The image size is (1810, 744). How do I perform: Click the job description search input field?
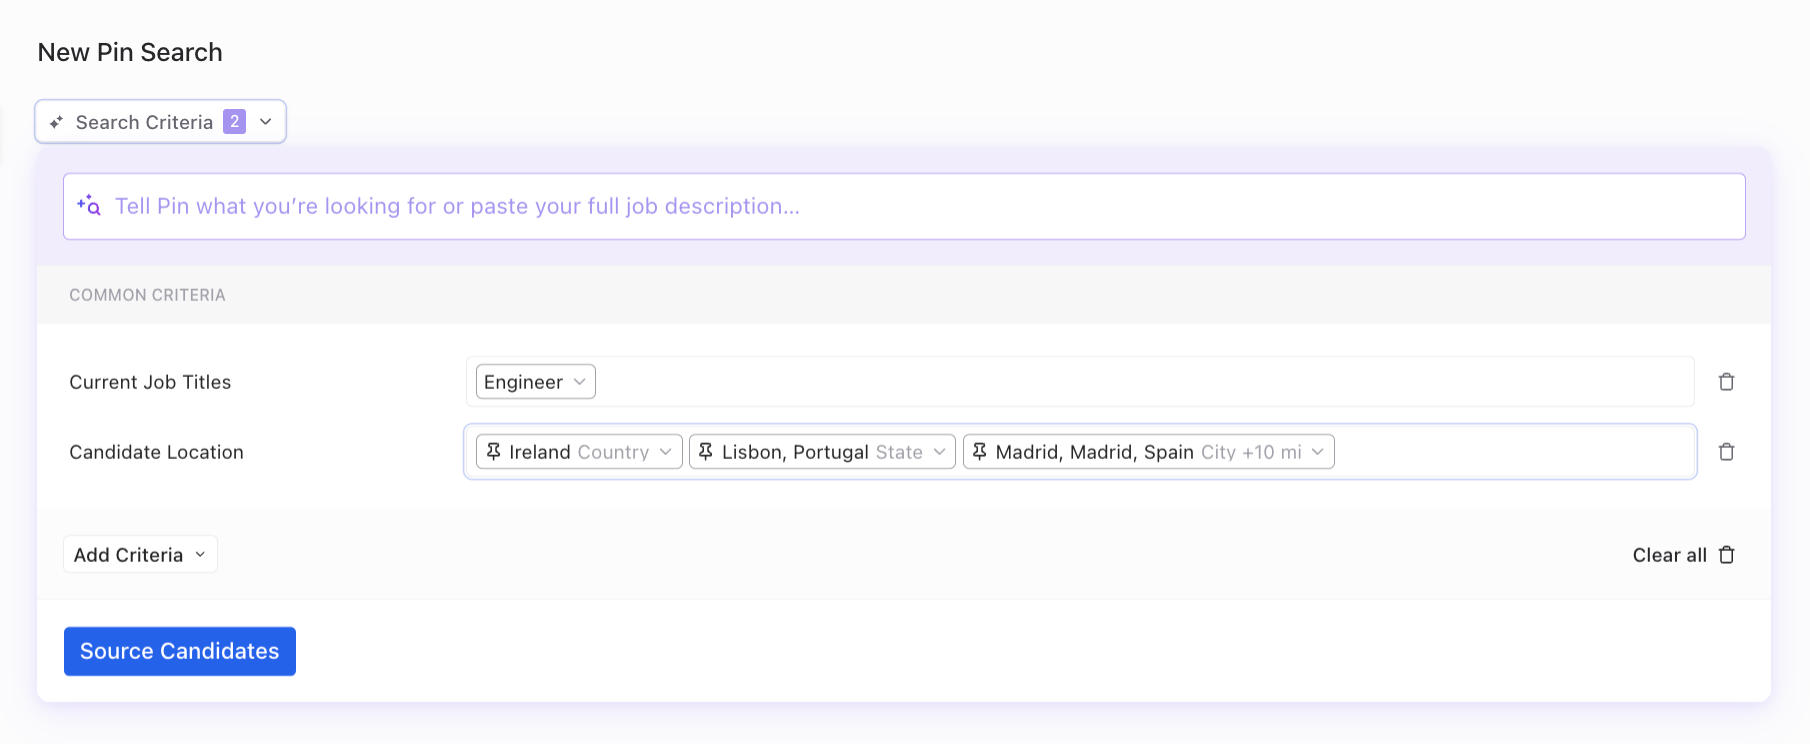900,206
